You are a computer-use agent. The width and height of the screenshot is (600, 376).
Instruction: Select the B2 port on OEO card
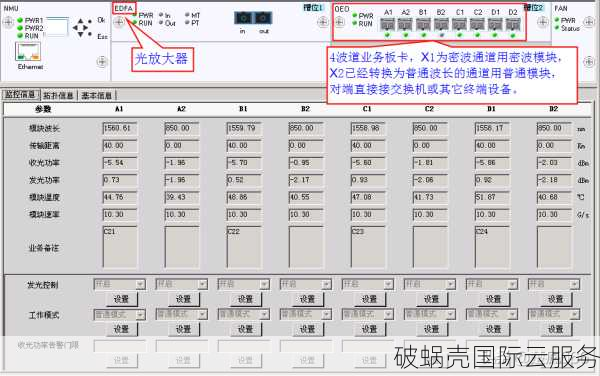441,25
